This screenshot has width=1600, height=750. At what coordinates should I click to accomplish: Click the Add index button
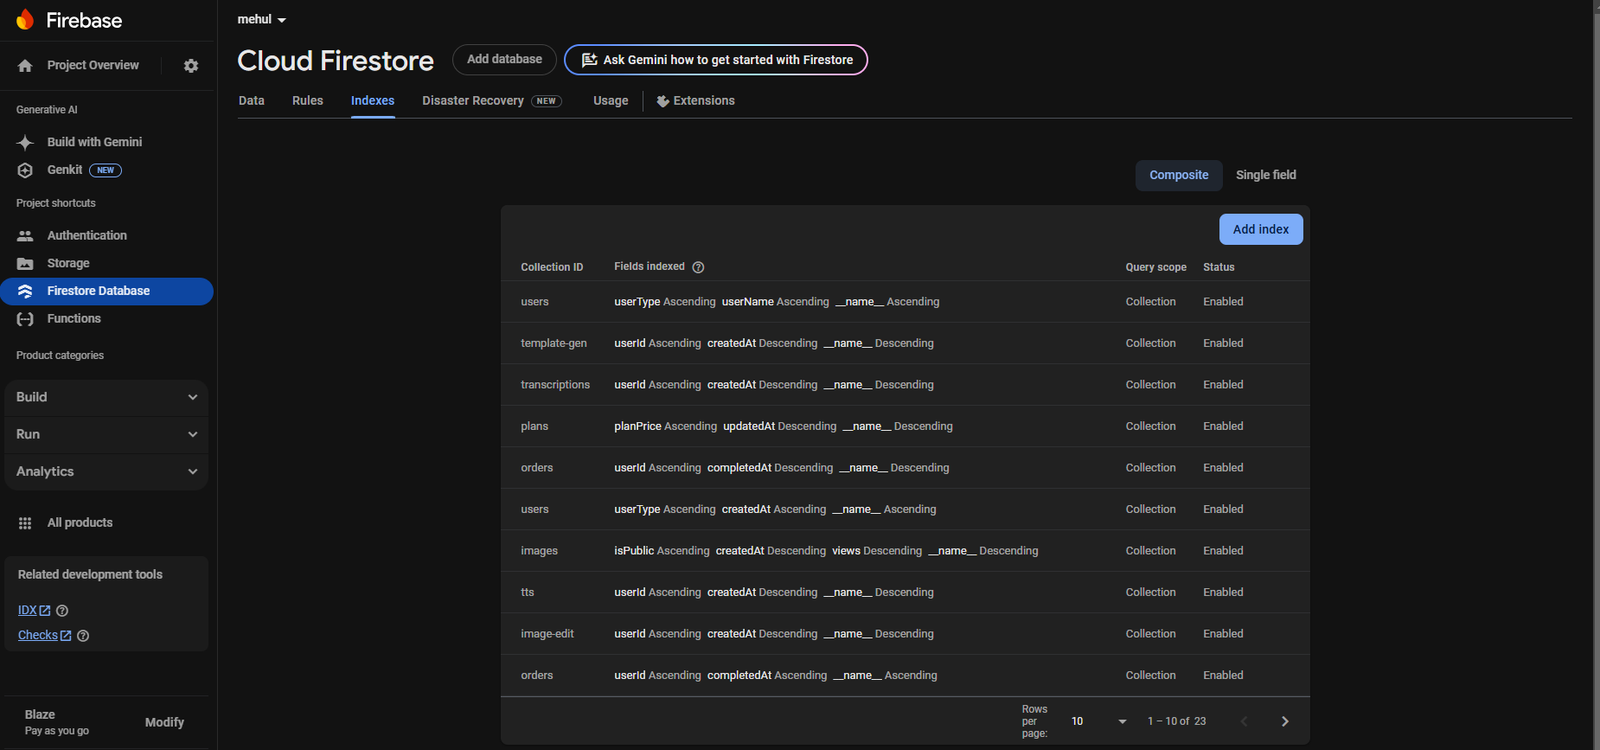coord(1260,229)
